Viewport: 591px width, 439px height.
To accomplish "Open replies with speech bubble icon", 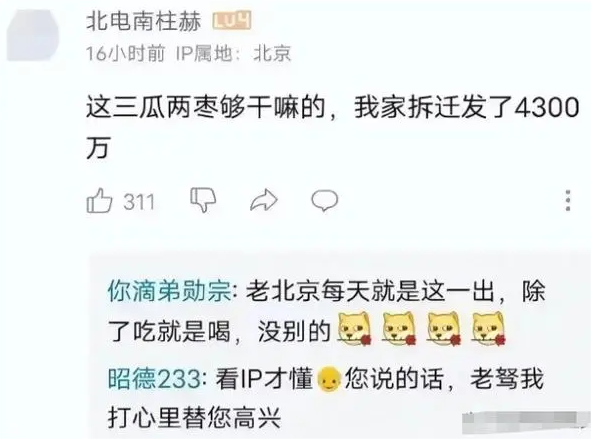I will 325,200.
